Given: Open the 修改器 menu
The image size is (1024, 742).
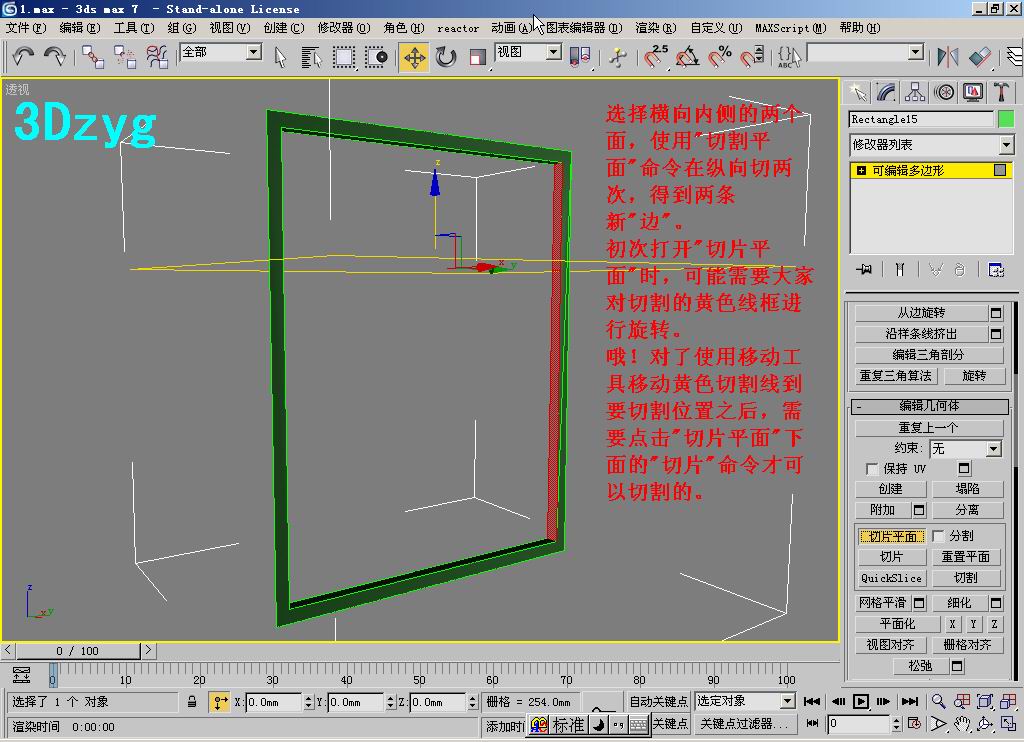Looking at the screenshot, I should point(343,28).
